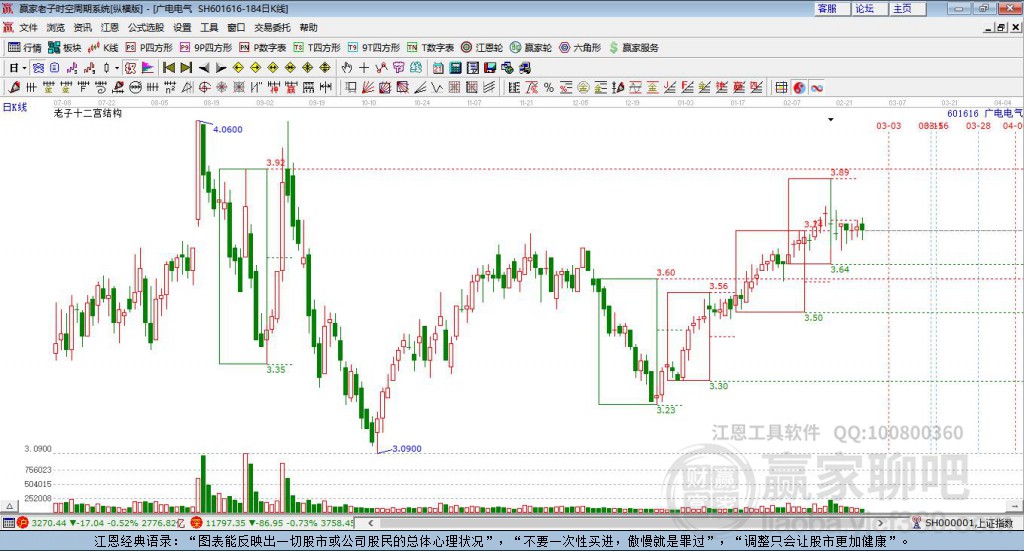Open the T四方形 tool
1024x551 pixels.
click(317, 48)
